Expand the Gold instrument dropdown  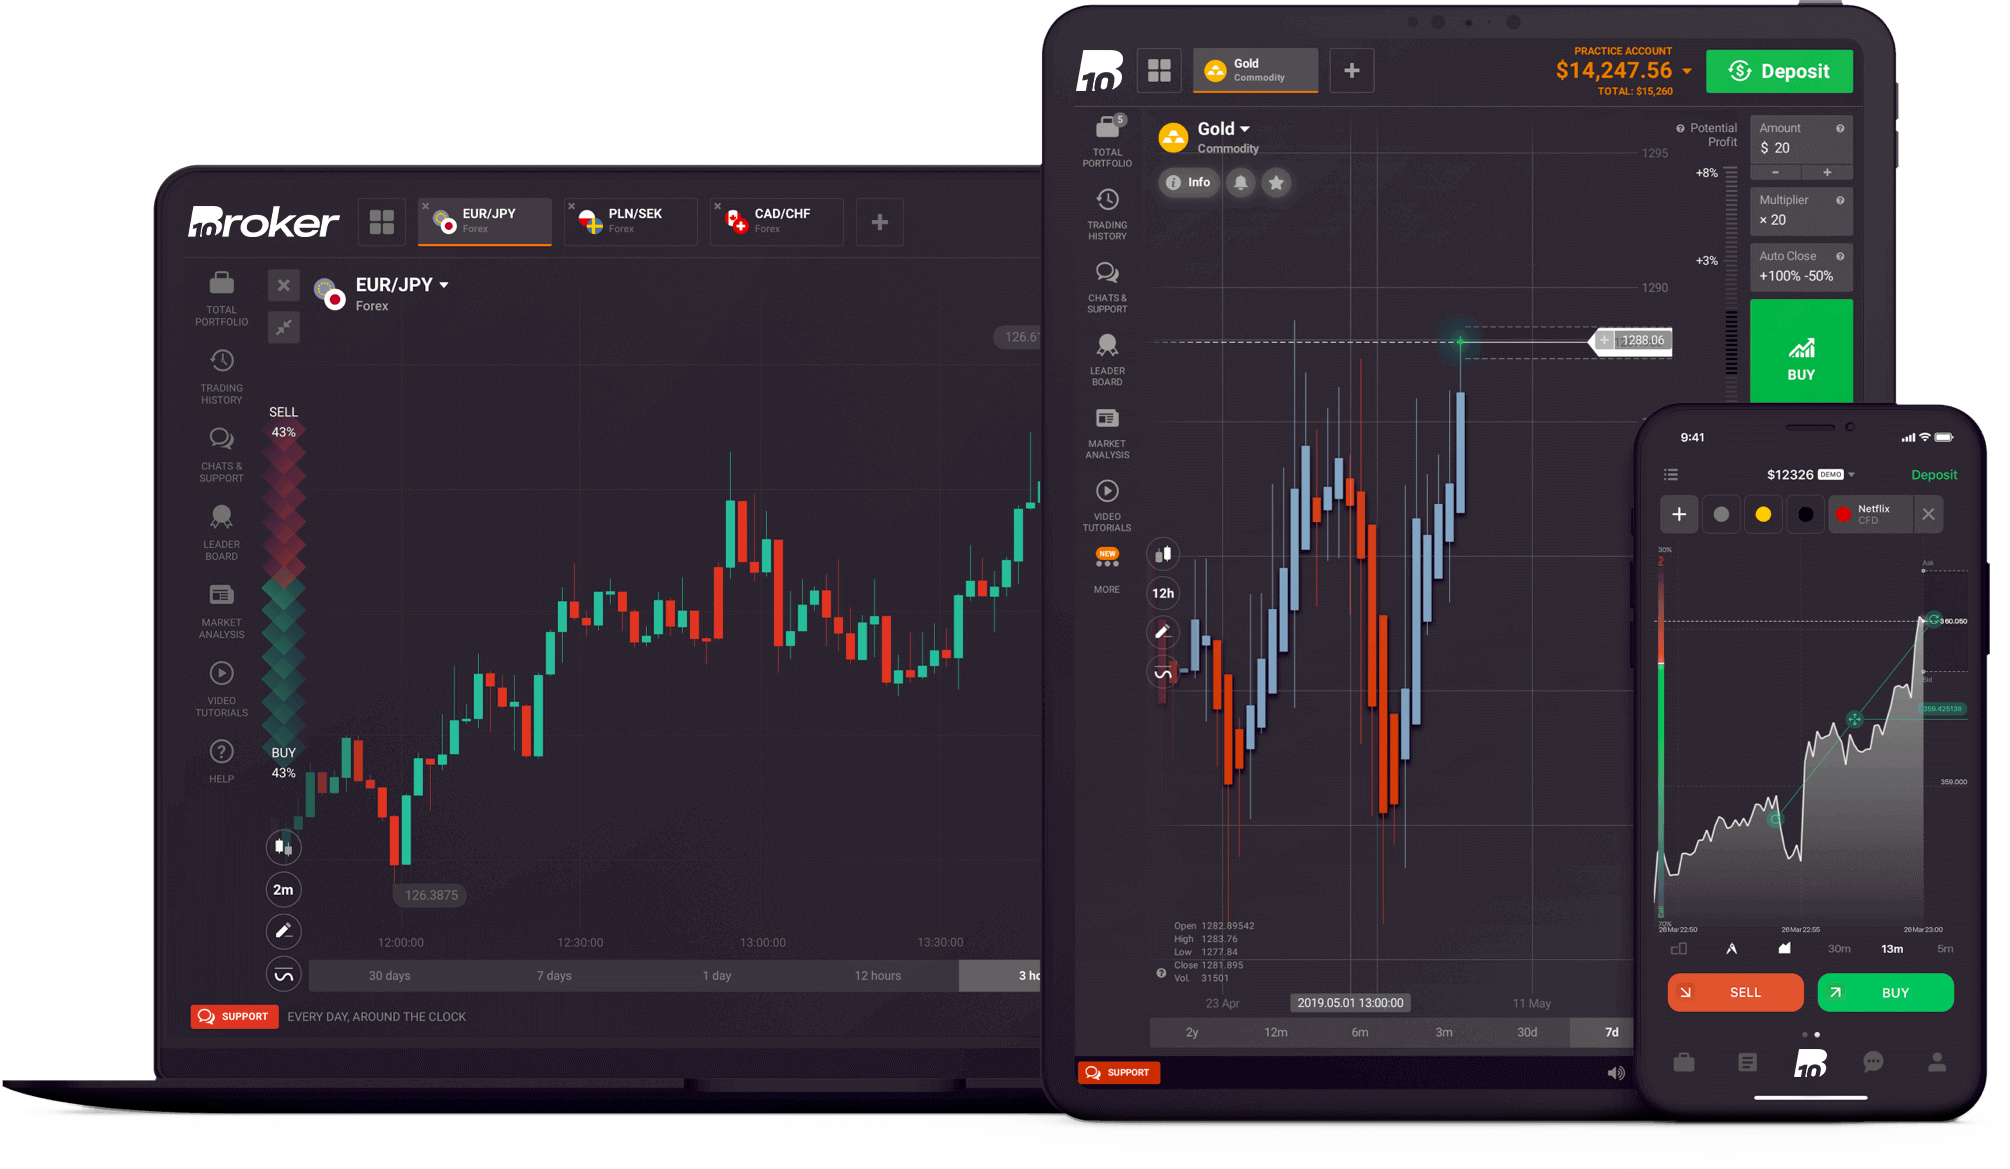(1244, 128)
